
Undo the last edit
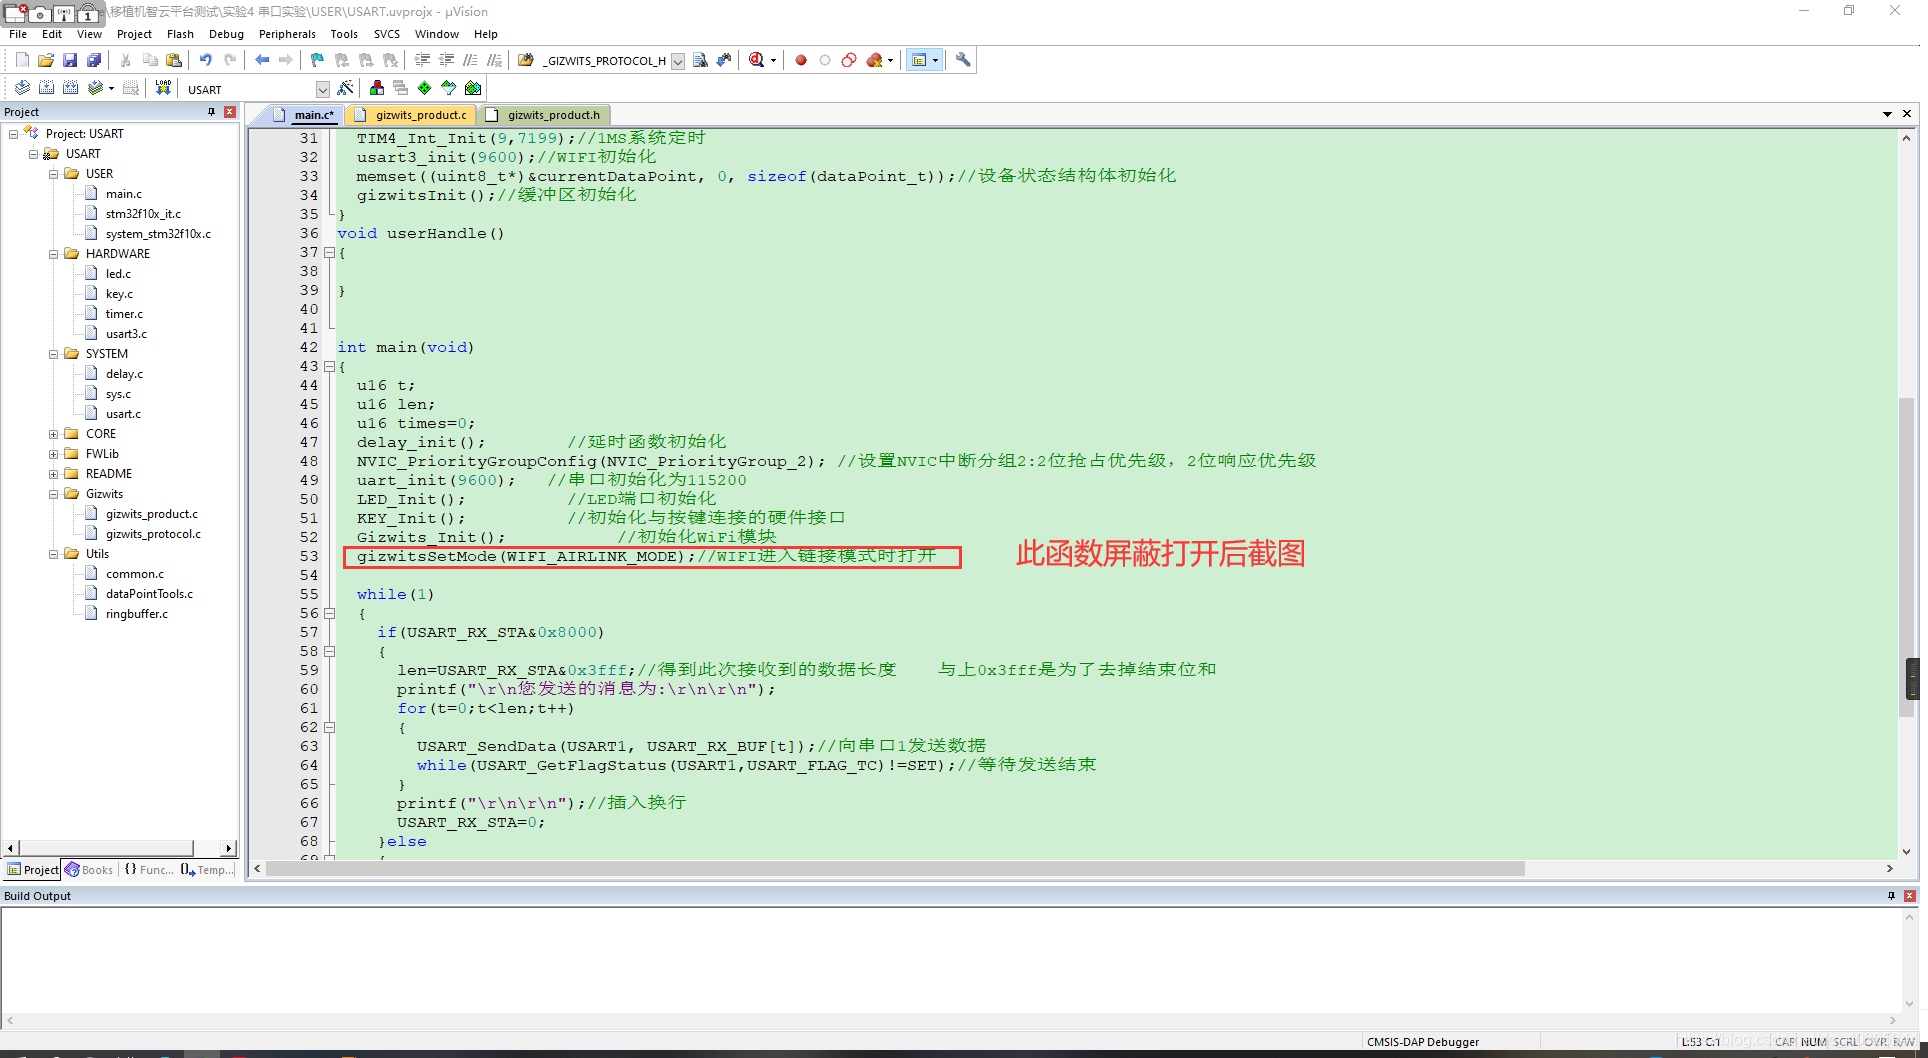(206, 60)
